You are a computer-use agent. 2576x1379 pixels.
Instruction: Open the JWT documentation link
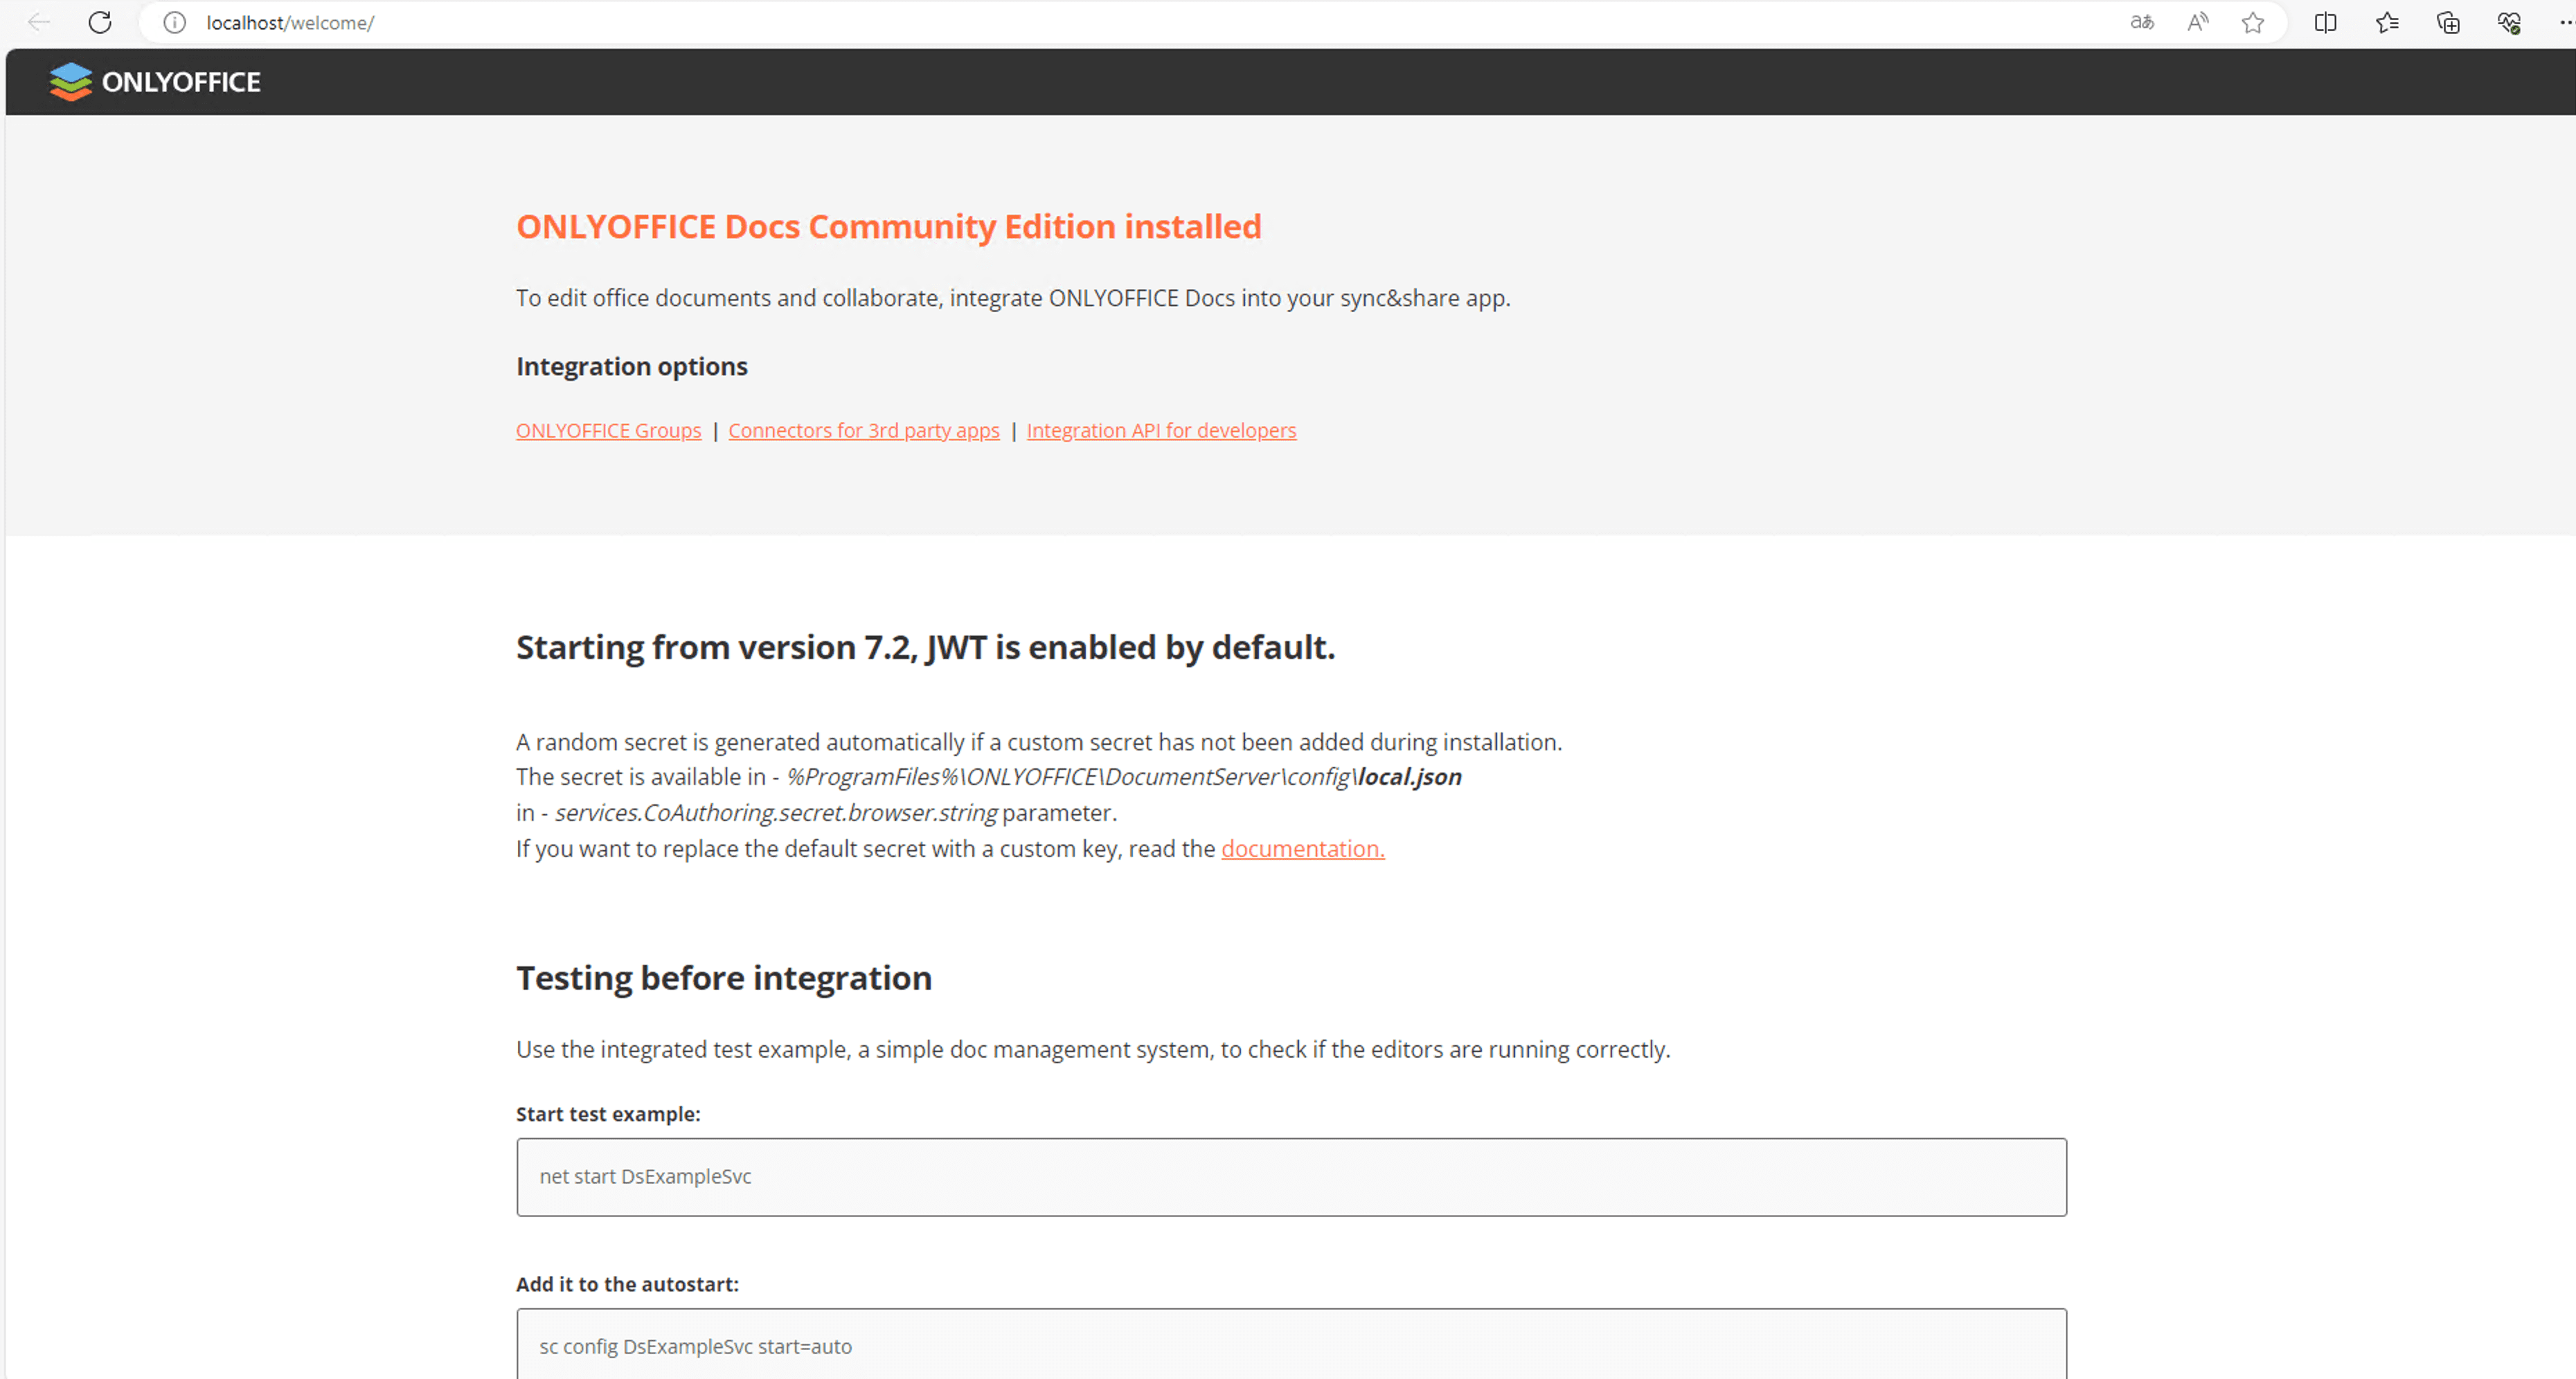pos(1302,849)
